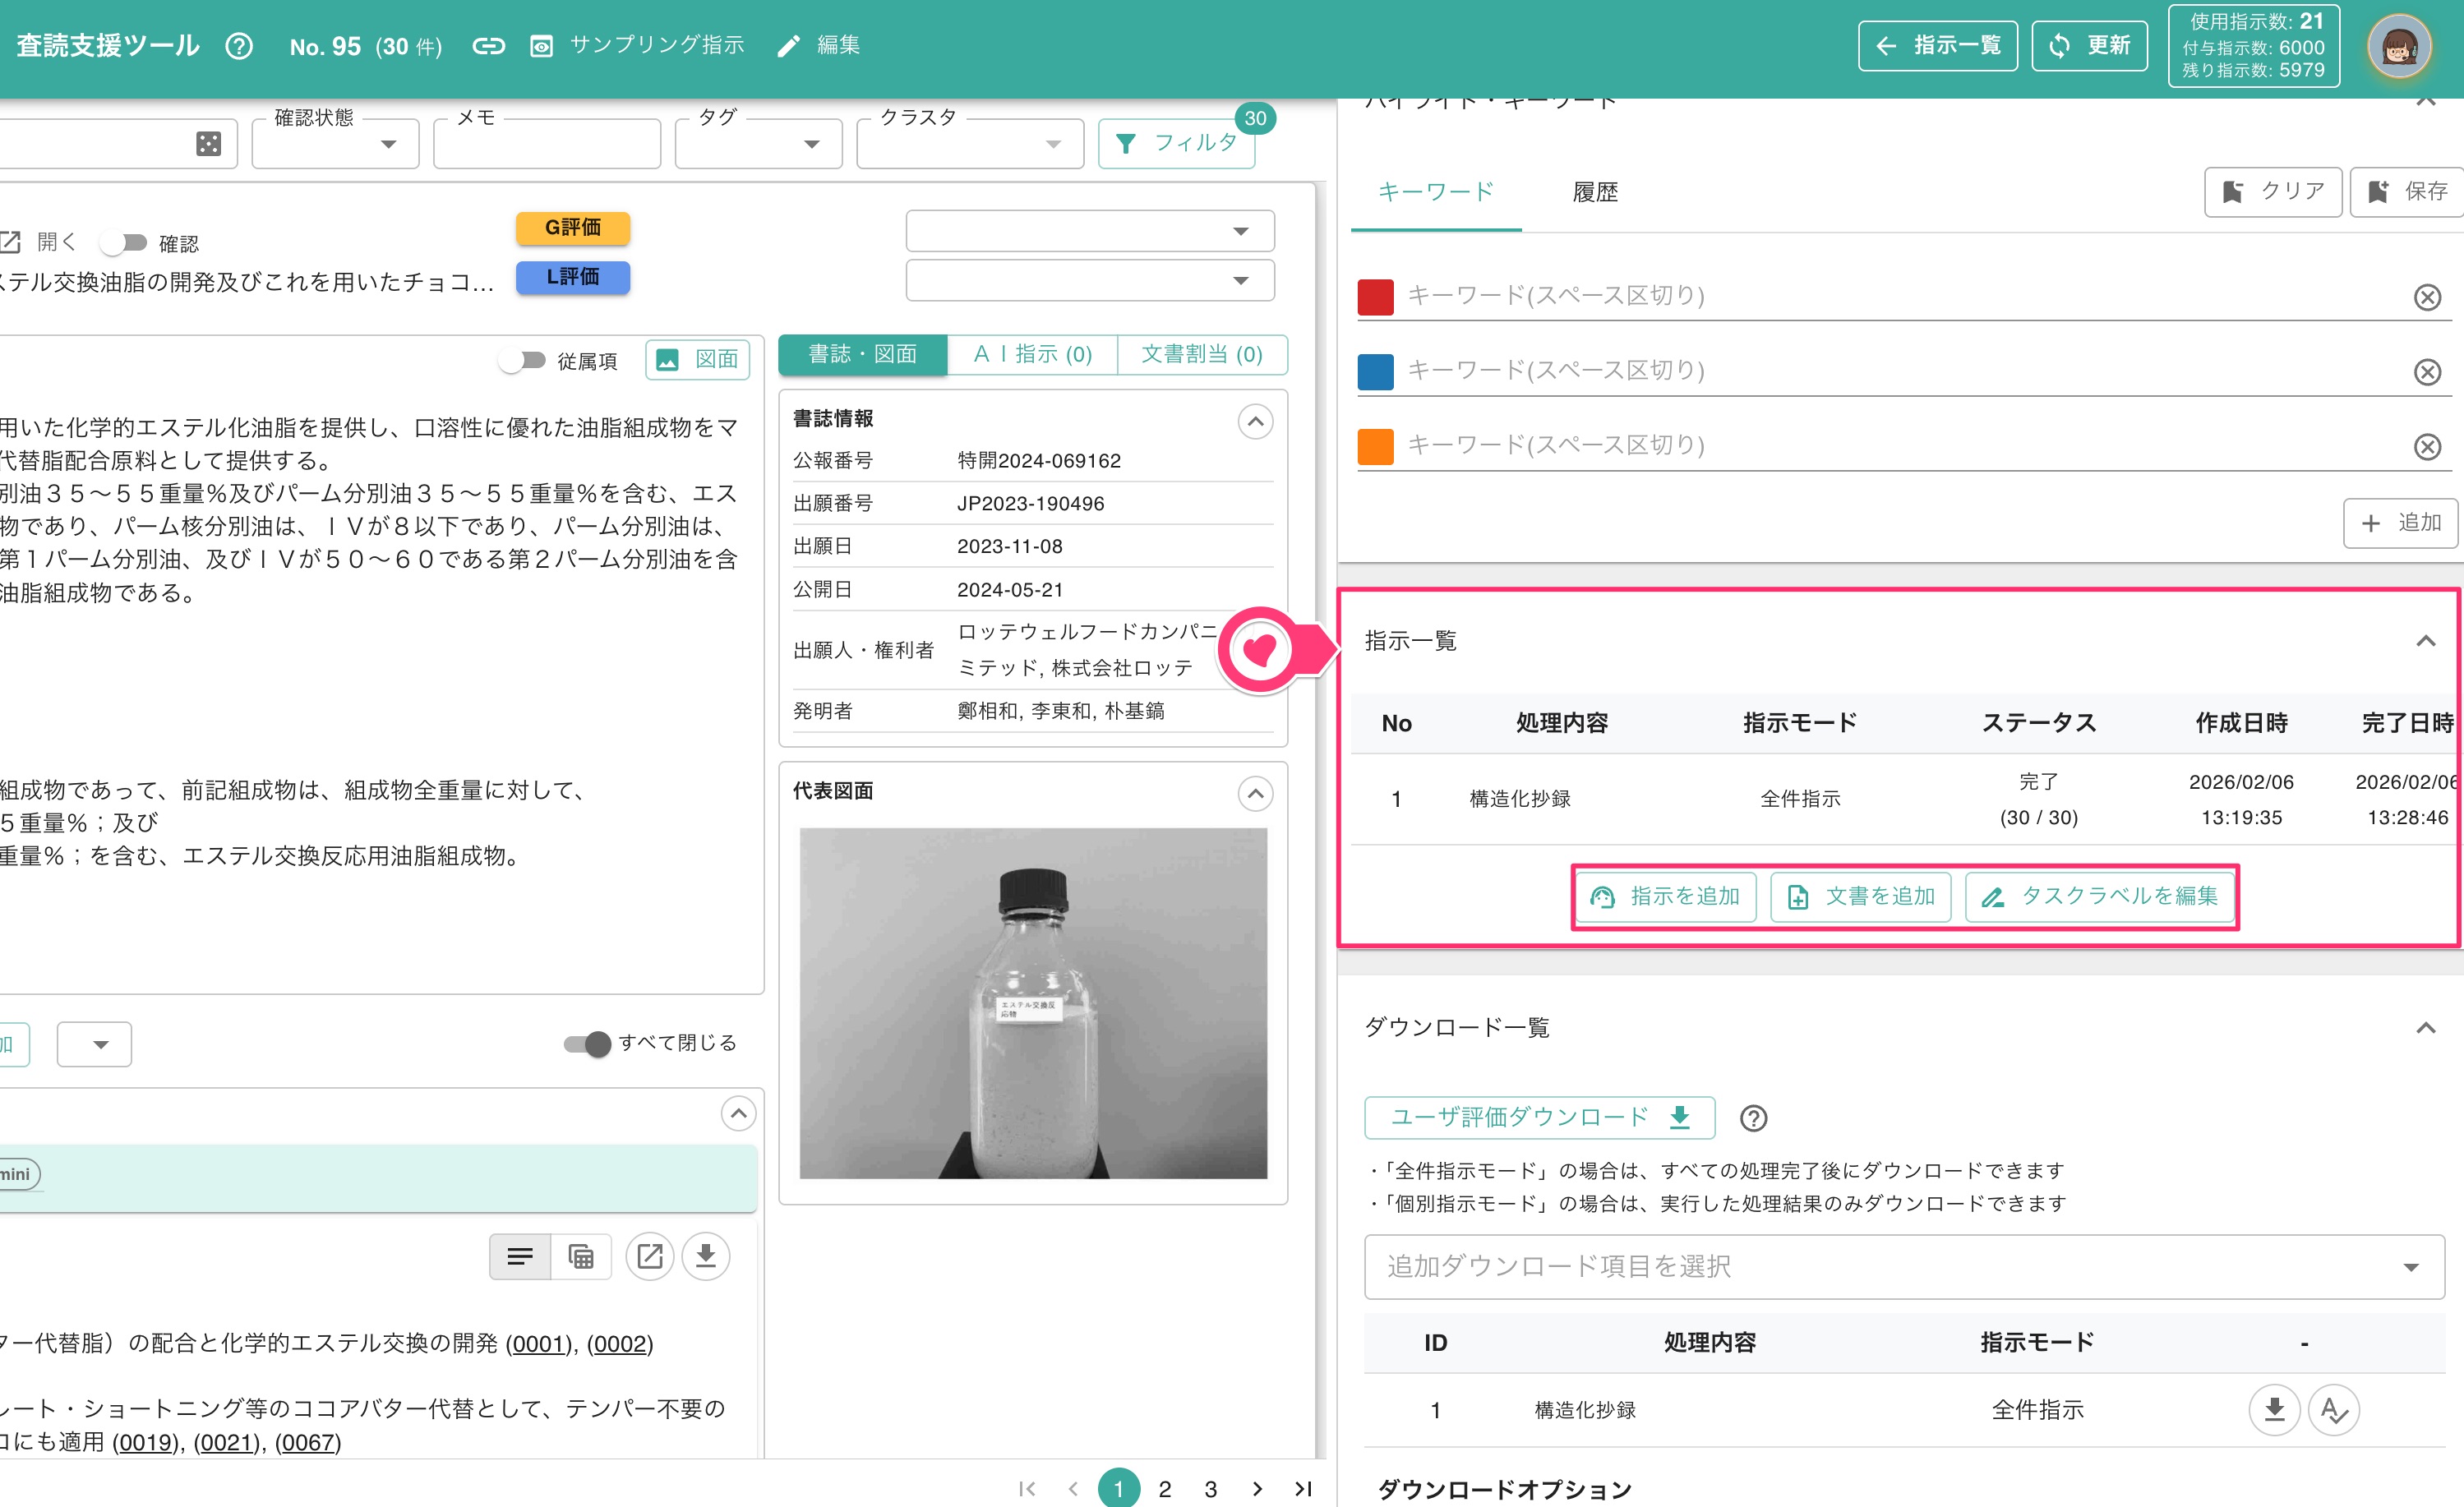Click the user avatar in top right
2464x1507 pixels.
(x=2399, y=47)
